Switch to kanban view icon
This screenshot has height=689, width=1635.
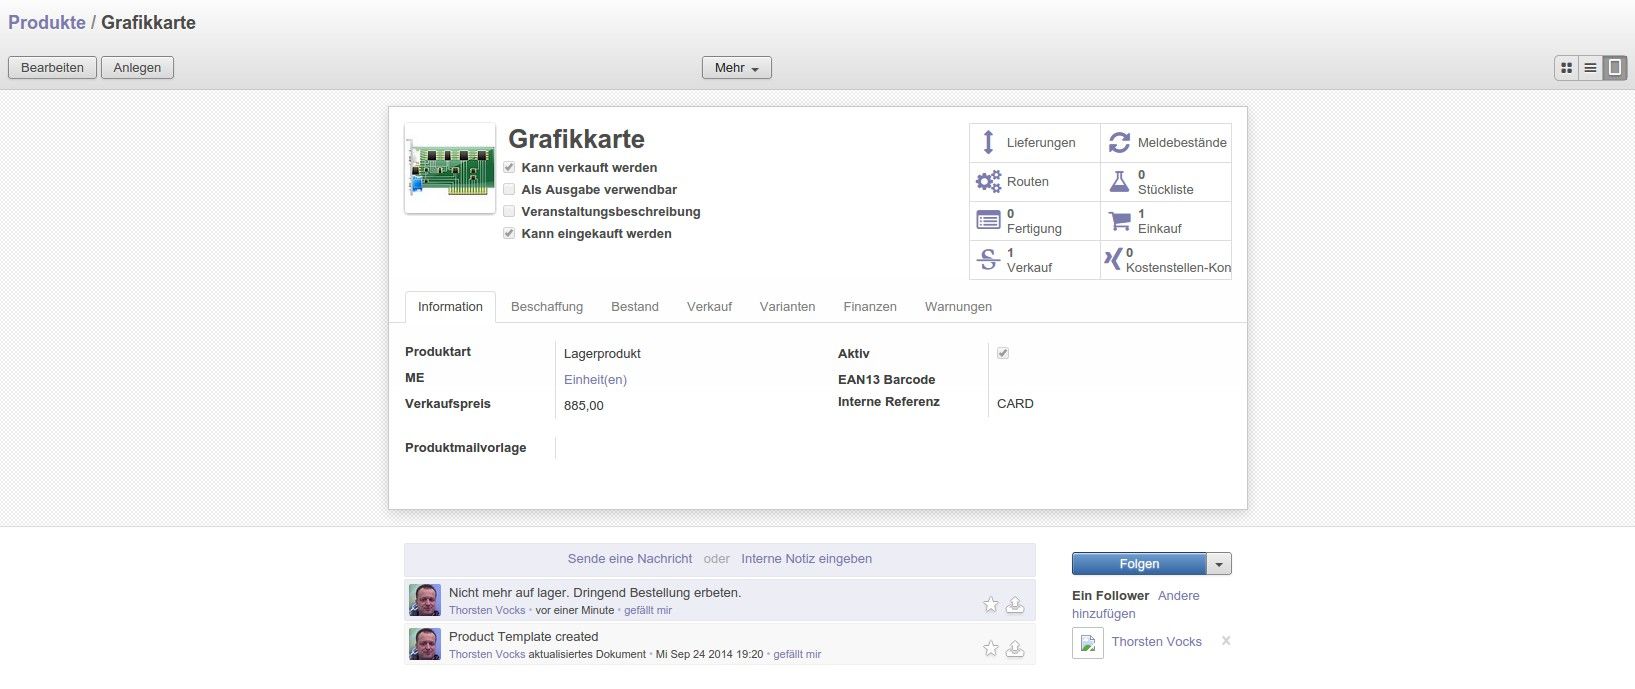(1567, 68)
